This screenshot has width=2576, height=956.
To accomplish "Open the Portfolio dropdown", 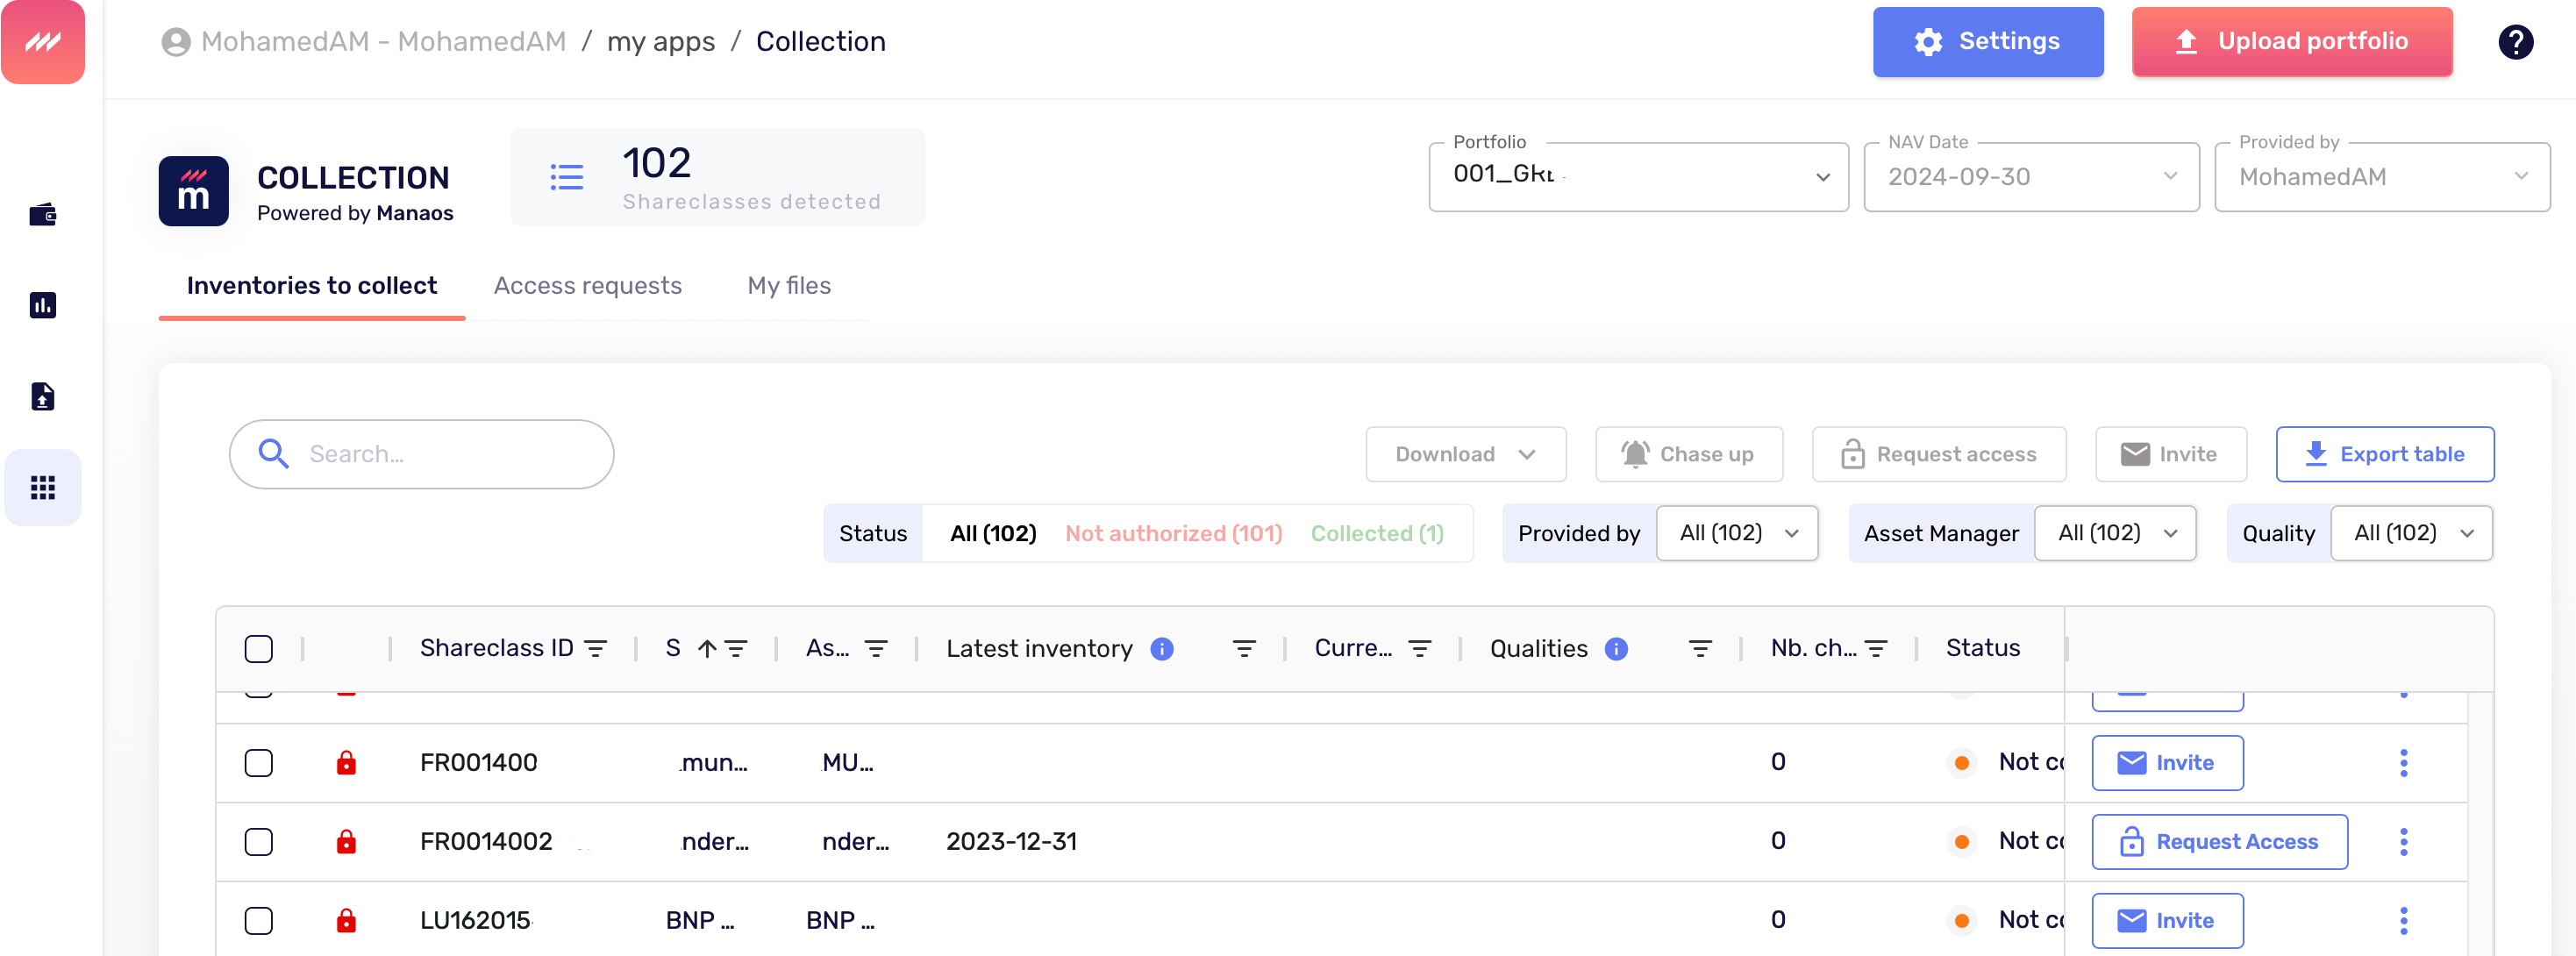I will click(x=1638, y=177).
